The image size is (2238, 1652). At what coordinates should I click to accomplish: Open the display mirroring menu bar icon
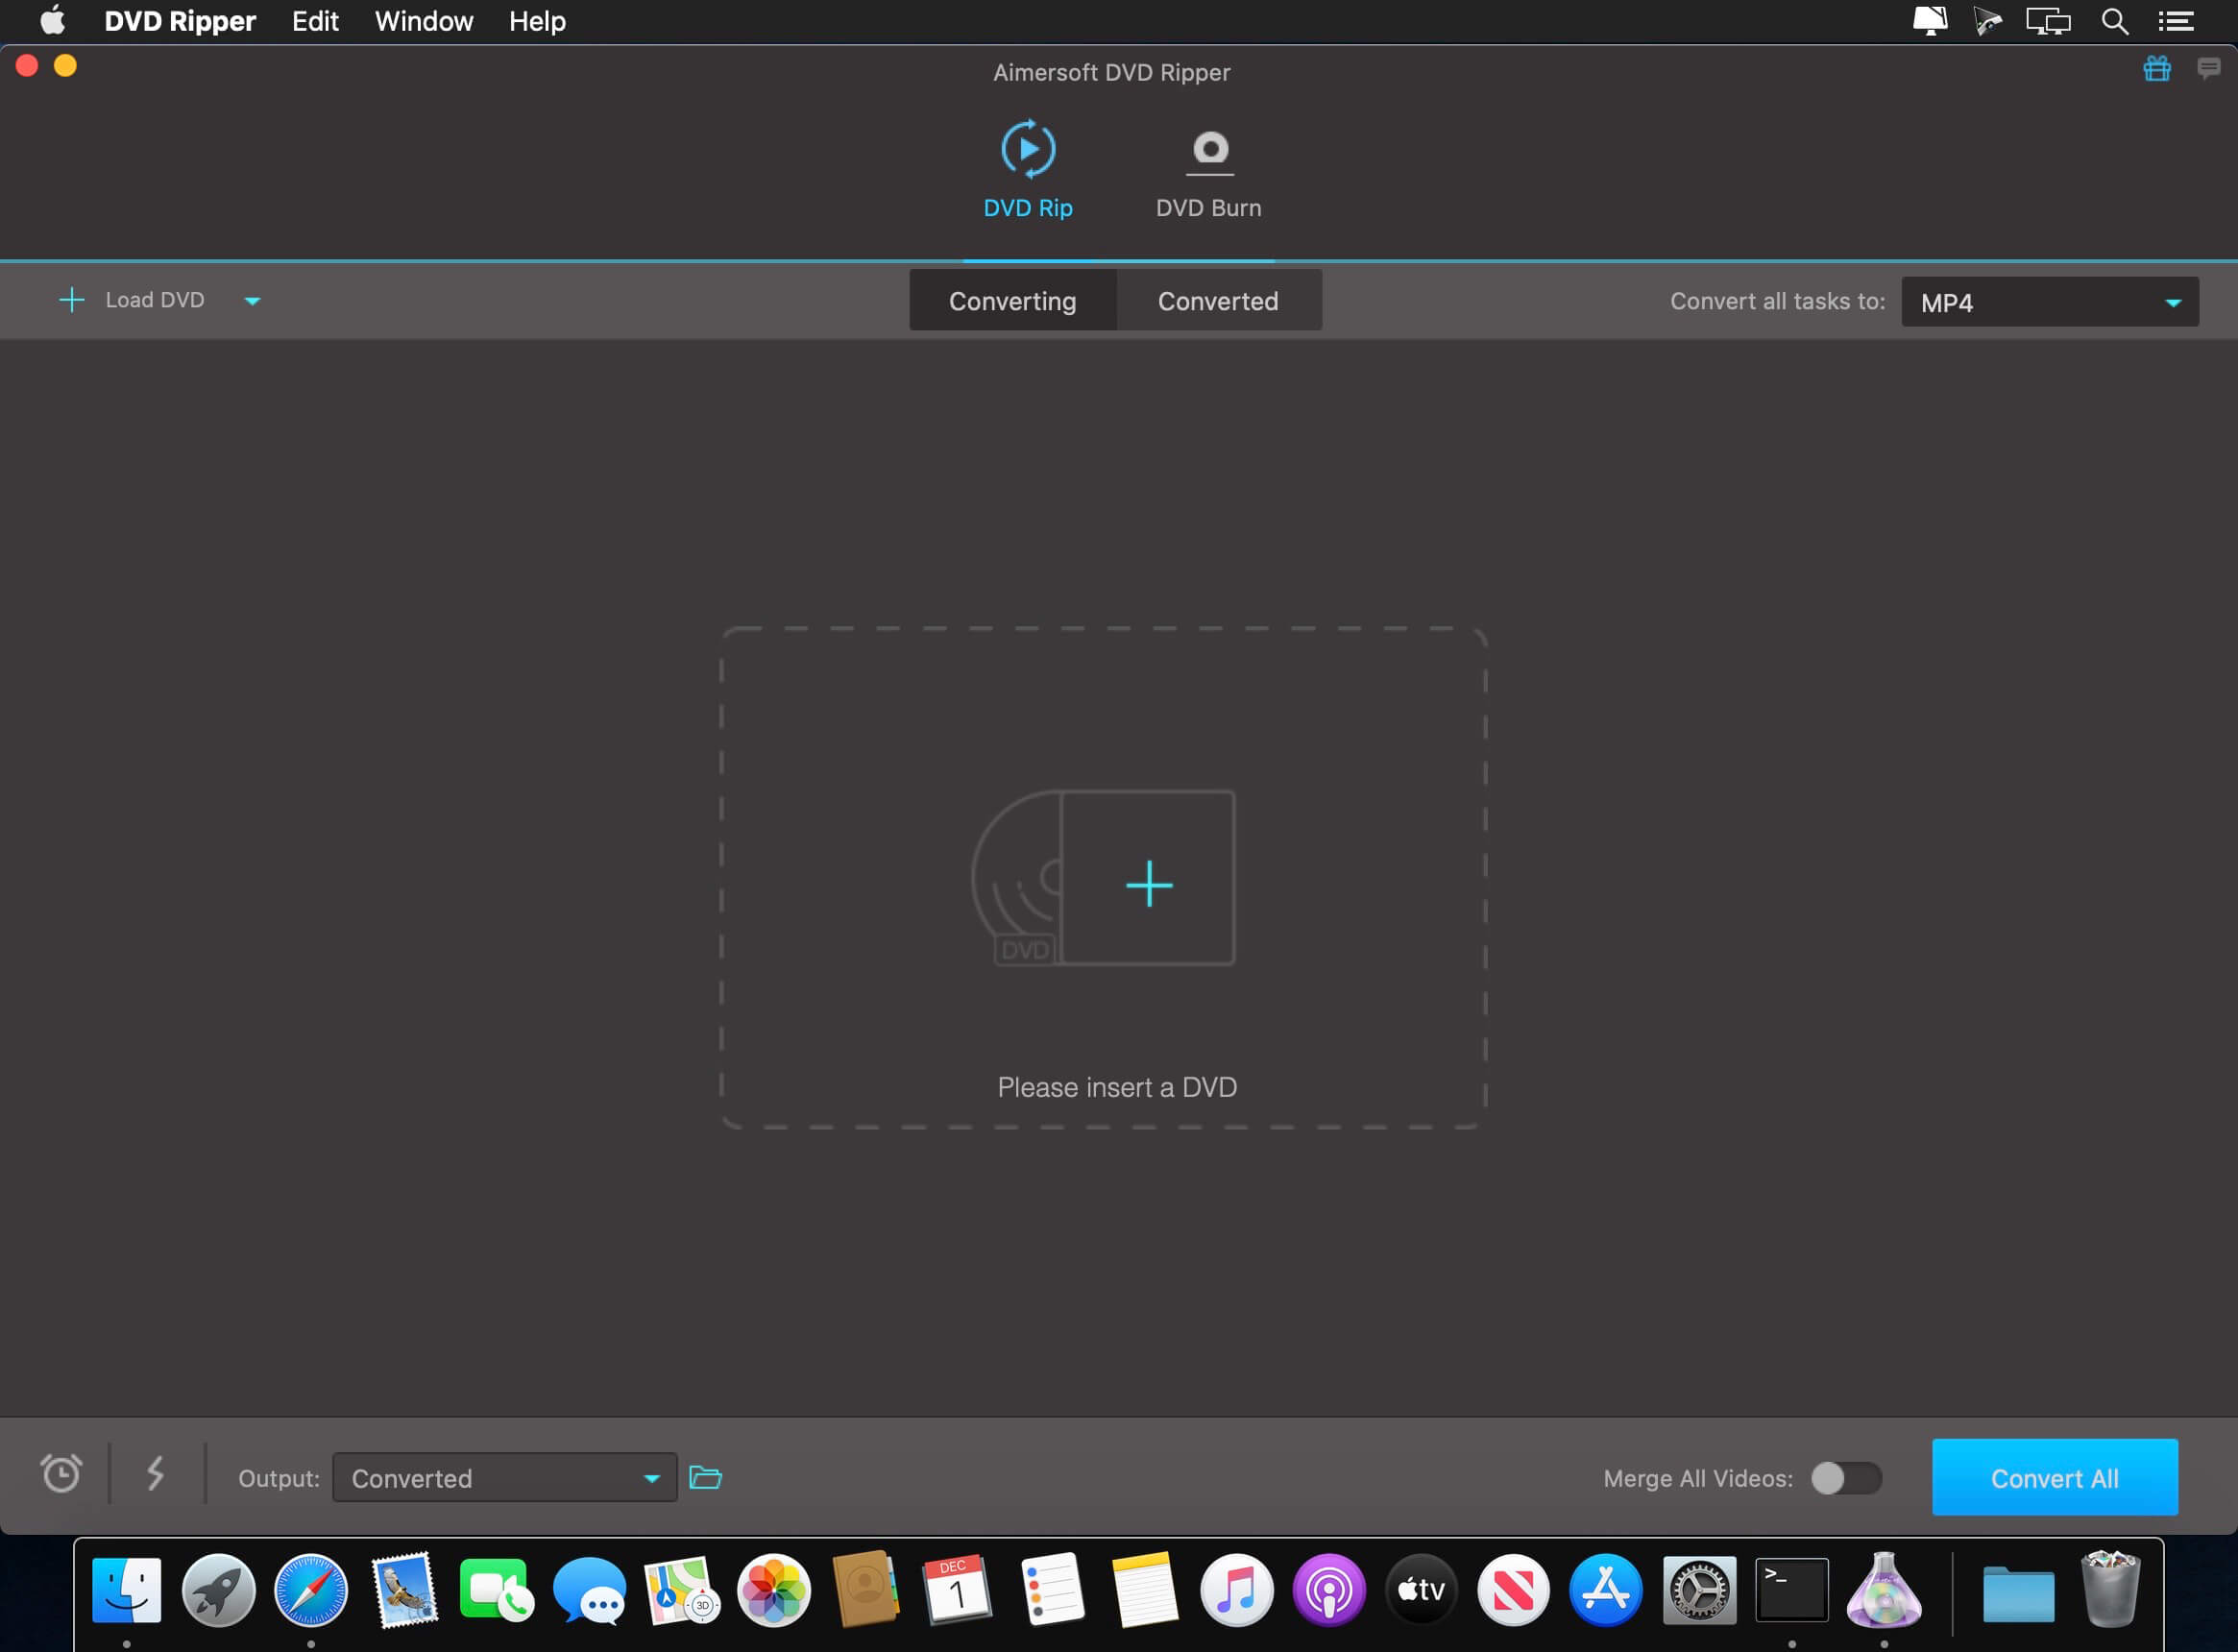(x=2048, y=21)
